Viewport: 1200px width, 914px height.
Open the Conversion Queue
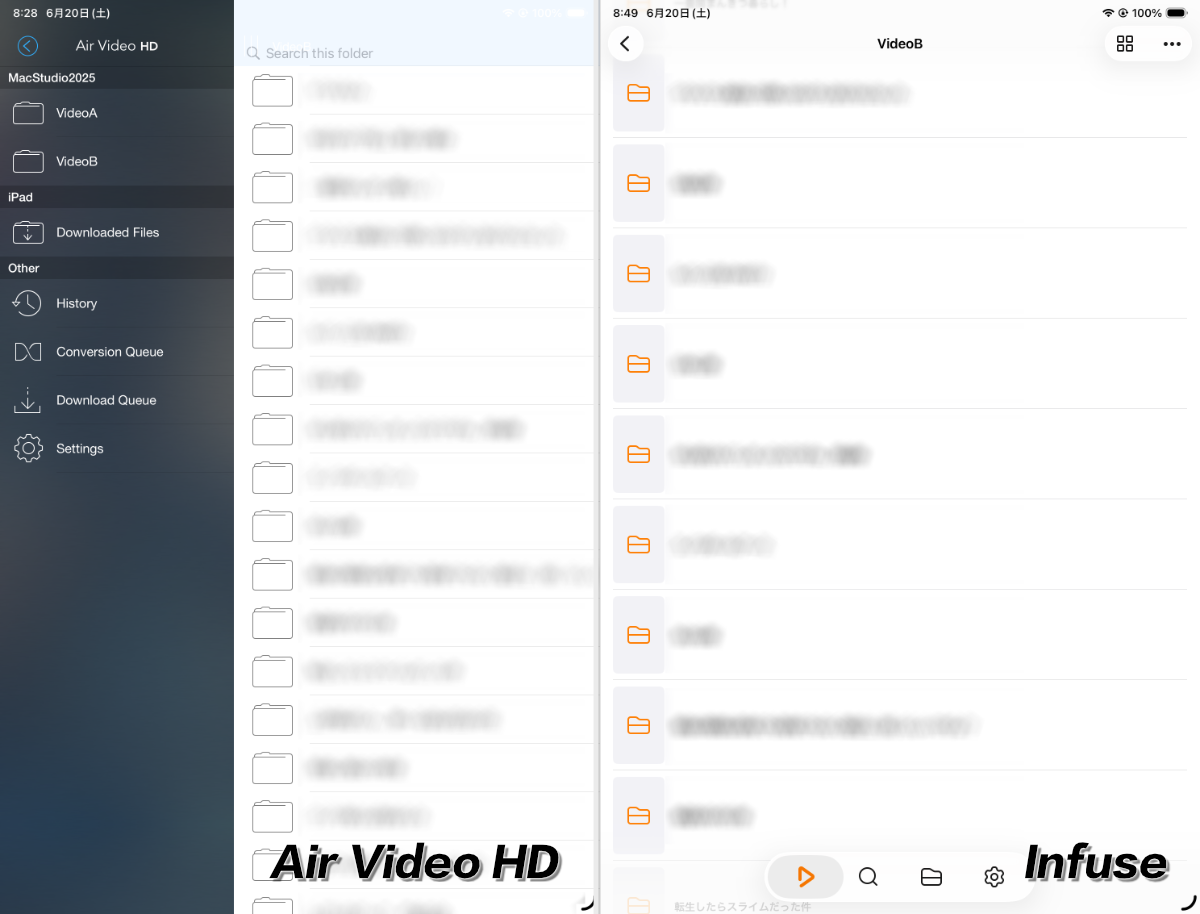tap(117, 352)
